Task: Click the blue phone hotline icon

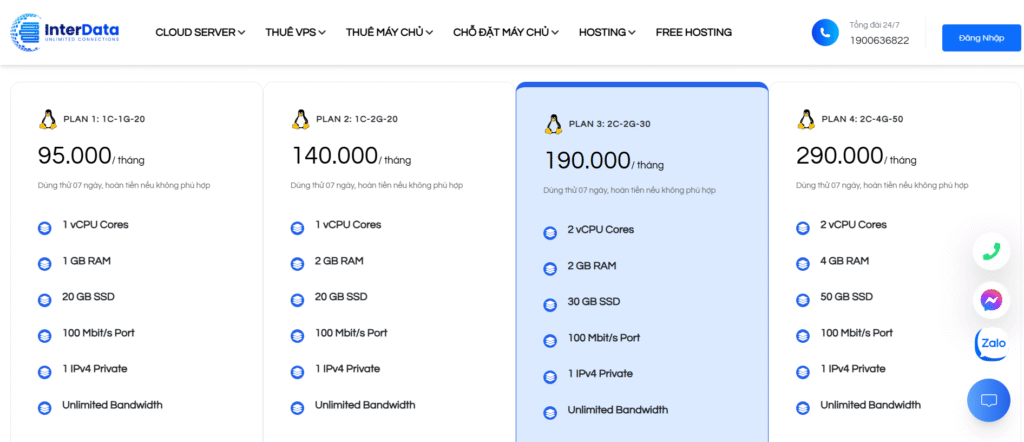Action: coord(825,32)
